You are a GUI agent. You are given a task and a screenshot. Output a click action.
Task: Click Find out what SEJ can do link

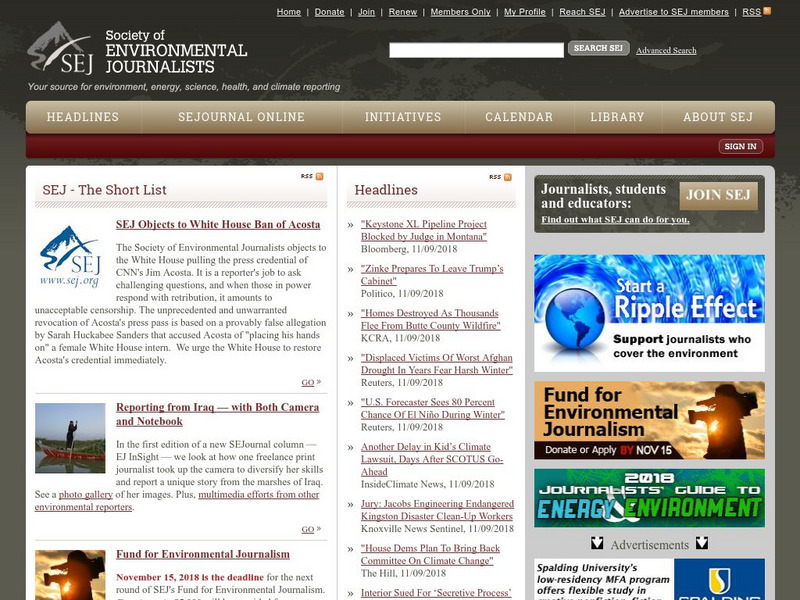coord(615,219)
